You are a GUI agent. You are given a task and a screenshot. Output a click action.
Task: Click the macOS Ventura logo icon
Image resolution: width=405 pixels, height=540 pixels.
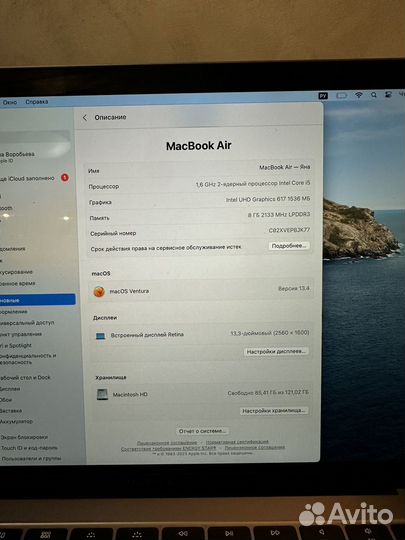[99, 292]
